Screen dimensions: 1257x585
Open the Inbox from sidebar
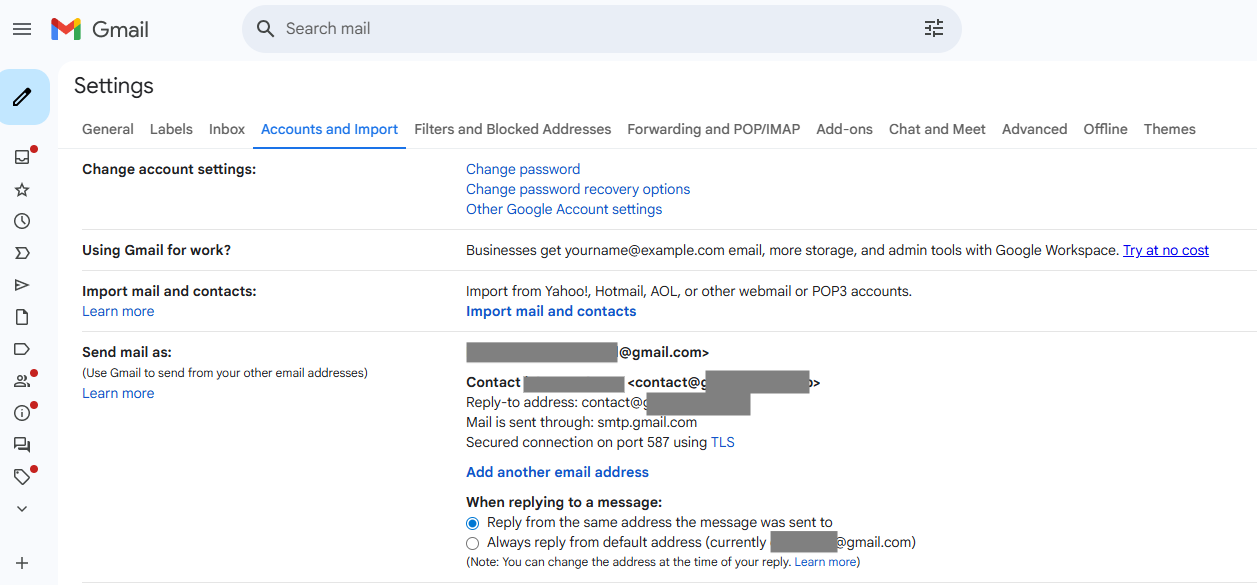tap(22, 157)
